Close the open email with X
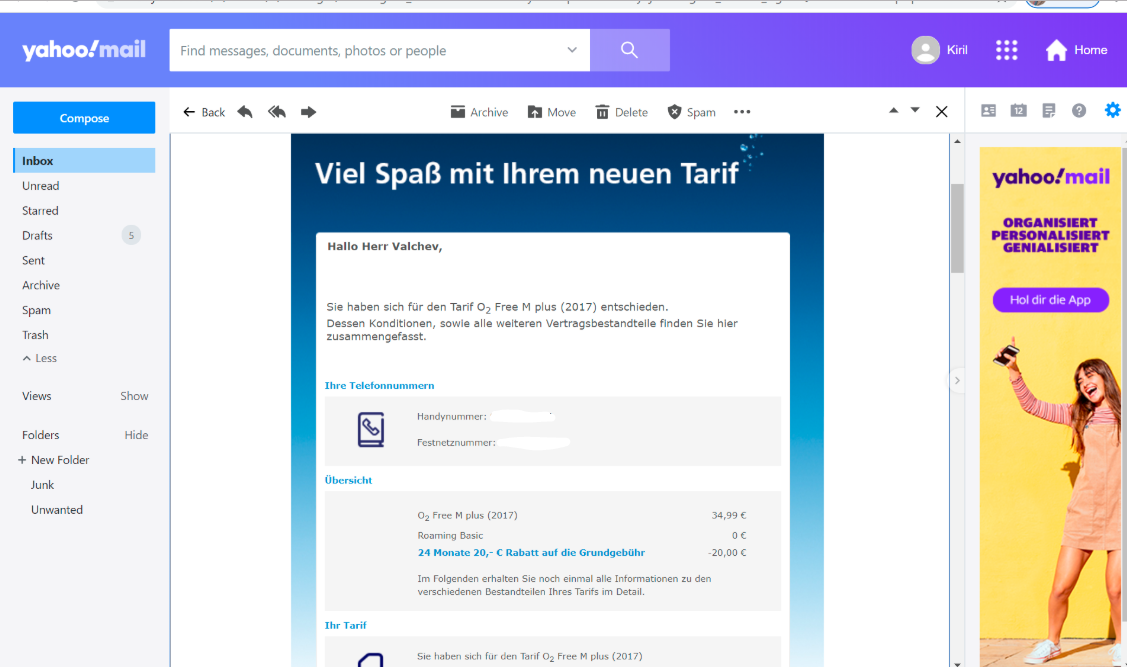The height and width of the screenshot is (667, 1127). tap(942, 111)
